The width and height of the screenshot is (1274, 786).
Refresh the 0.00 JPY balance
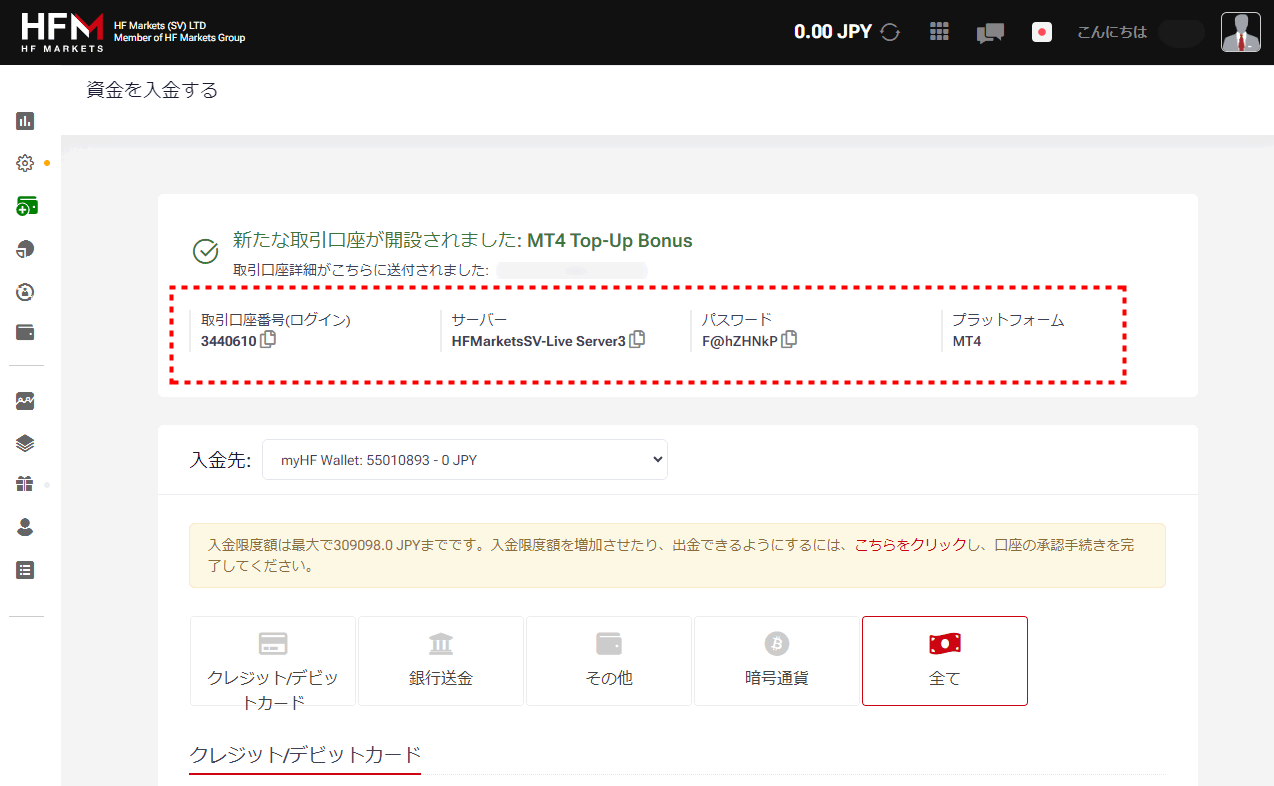890,32
